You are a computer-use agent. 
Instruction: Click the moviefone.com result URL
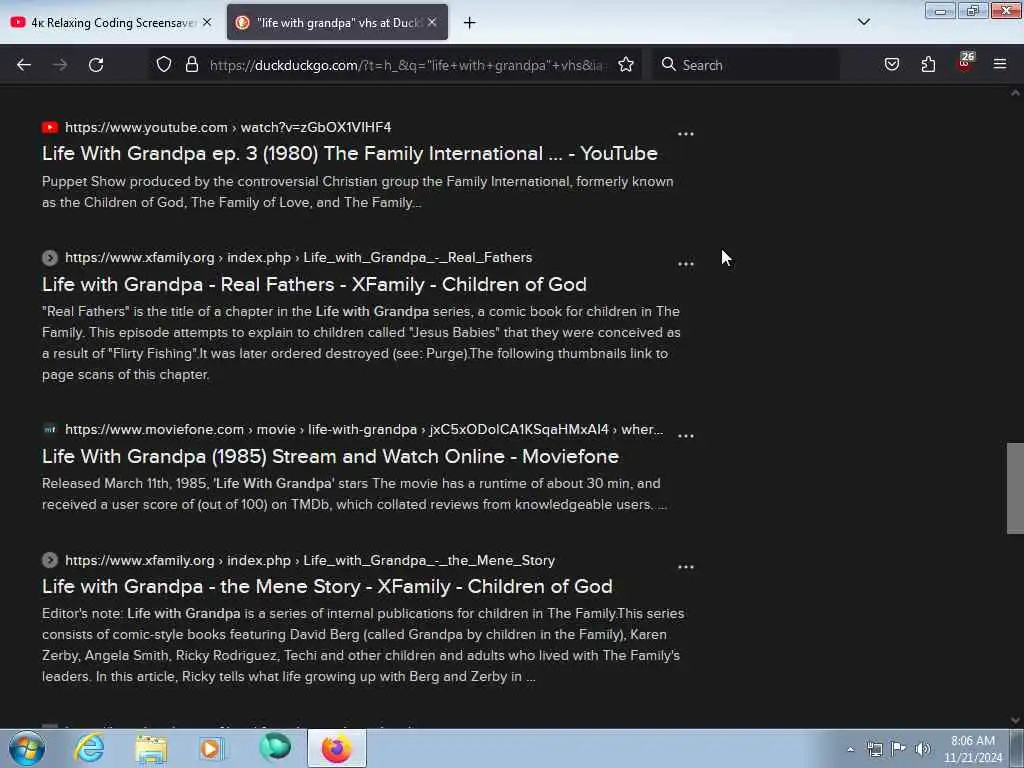[364, 430]
